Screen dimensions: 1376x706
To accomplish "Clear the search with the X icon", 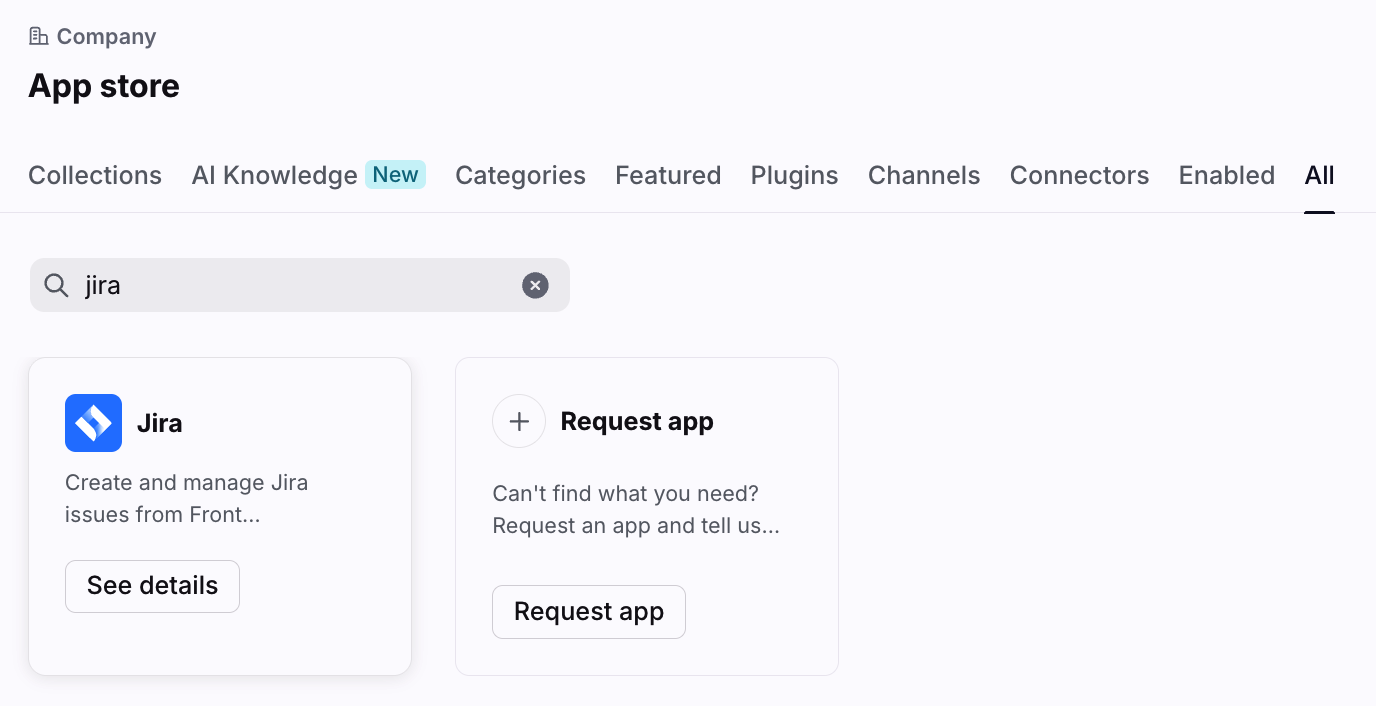I will [x=535, y=286].
